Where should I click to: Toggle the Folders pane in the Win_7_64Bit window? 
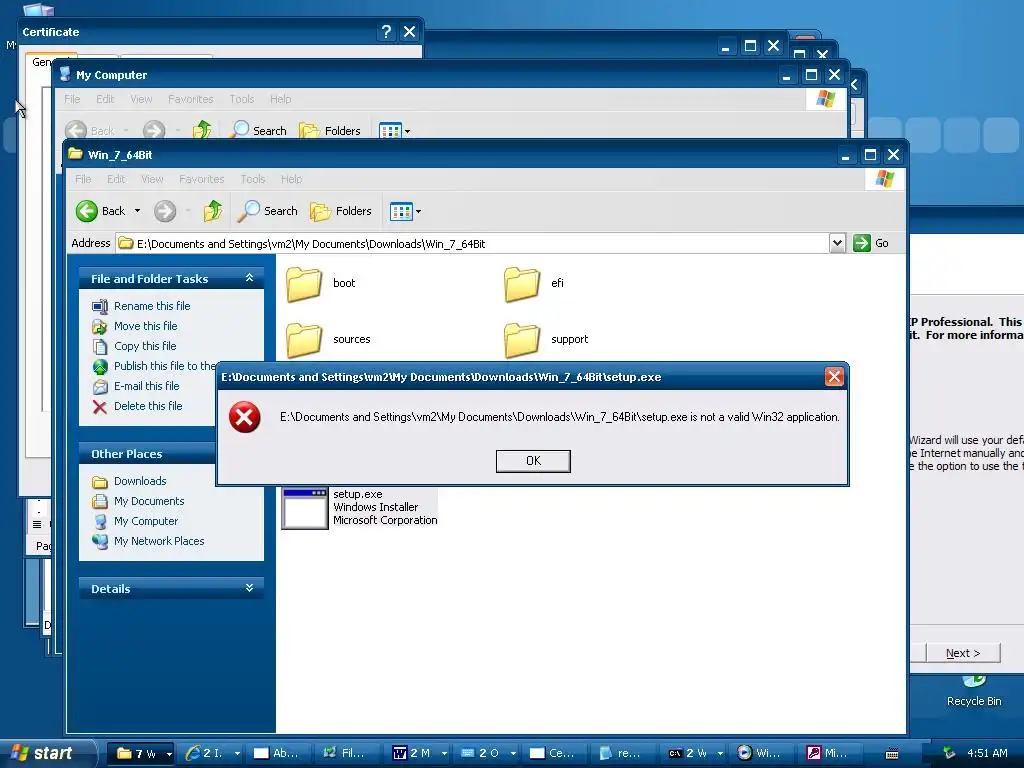[341, 211]
